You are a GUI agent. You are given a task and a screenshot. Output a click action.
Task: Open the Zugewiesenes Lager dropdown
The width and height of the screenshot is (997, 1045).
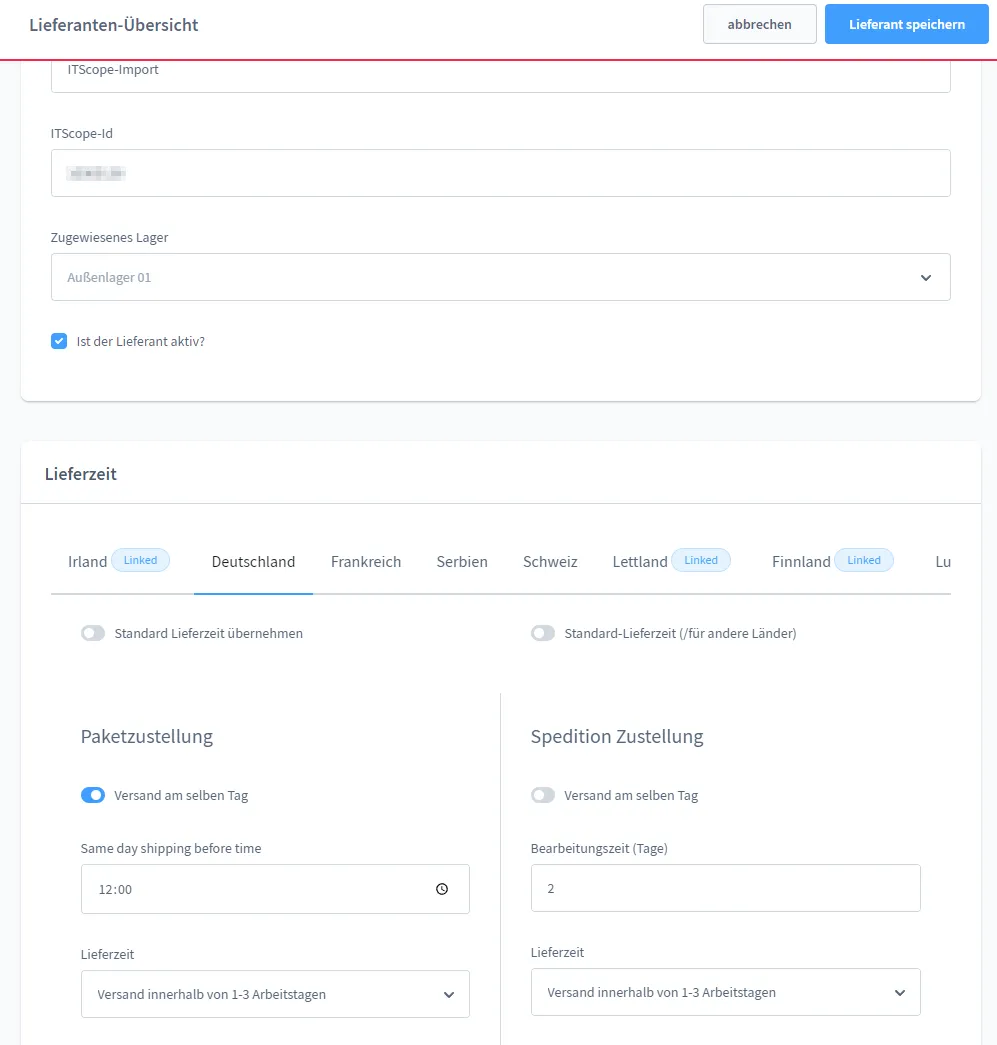(500, 277)
